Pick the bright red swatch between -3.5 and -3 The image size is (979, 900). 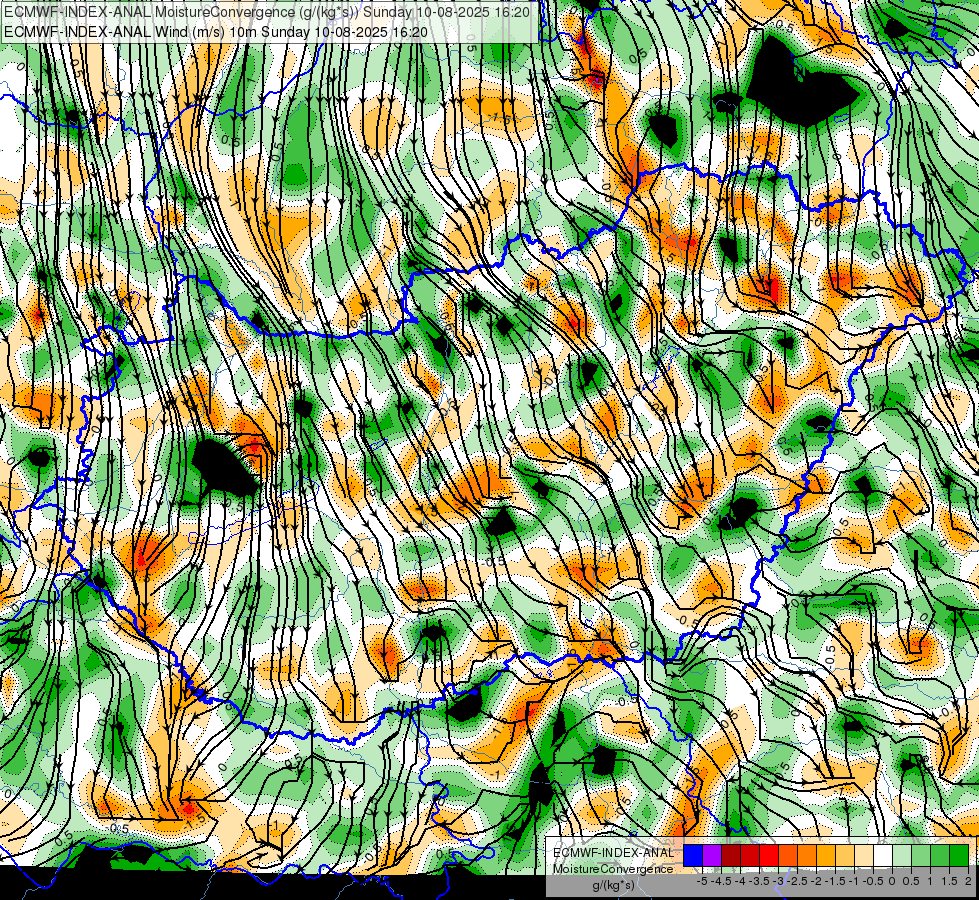click(769, 856)
